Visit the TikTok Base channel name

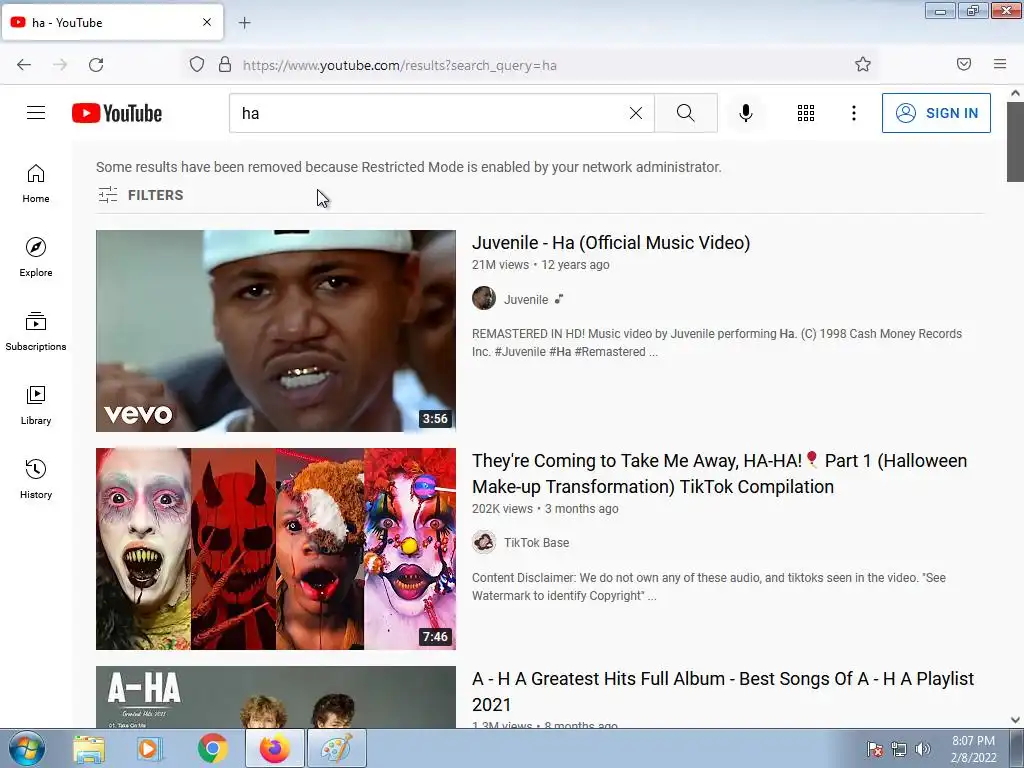coord(536,543)
